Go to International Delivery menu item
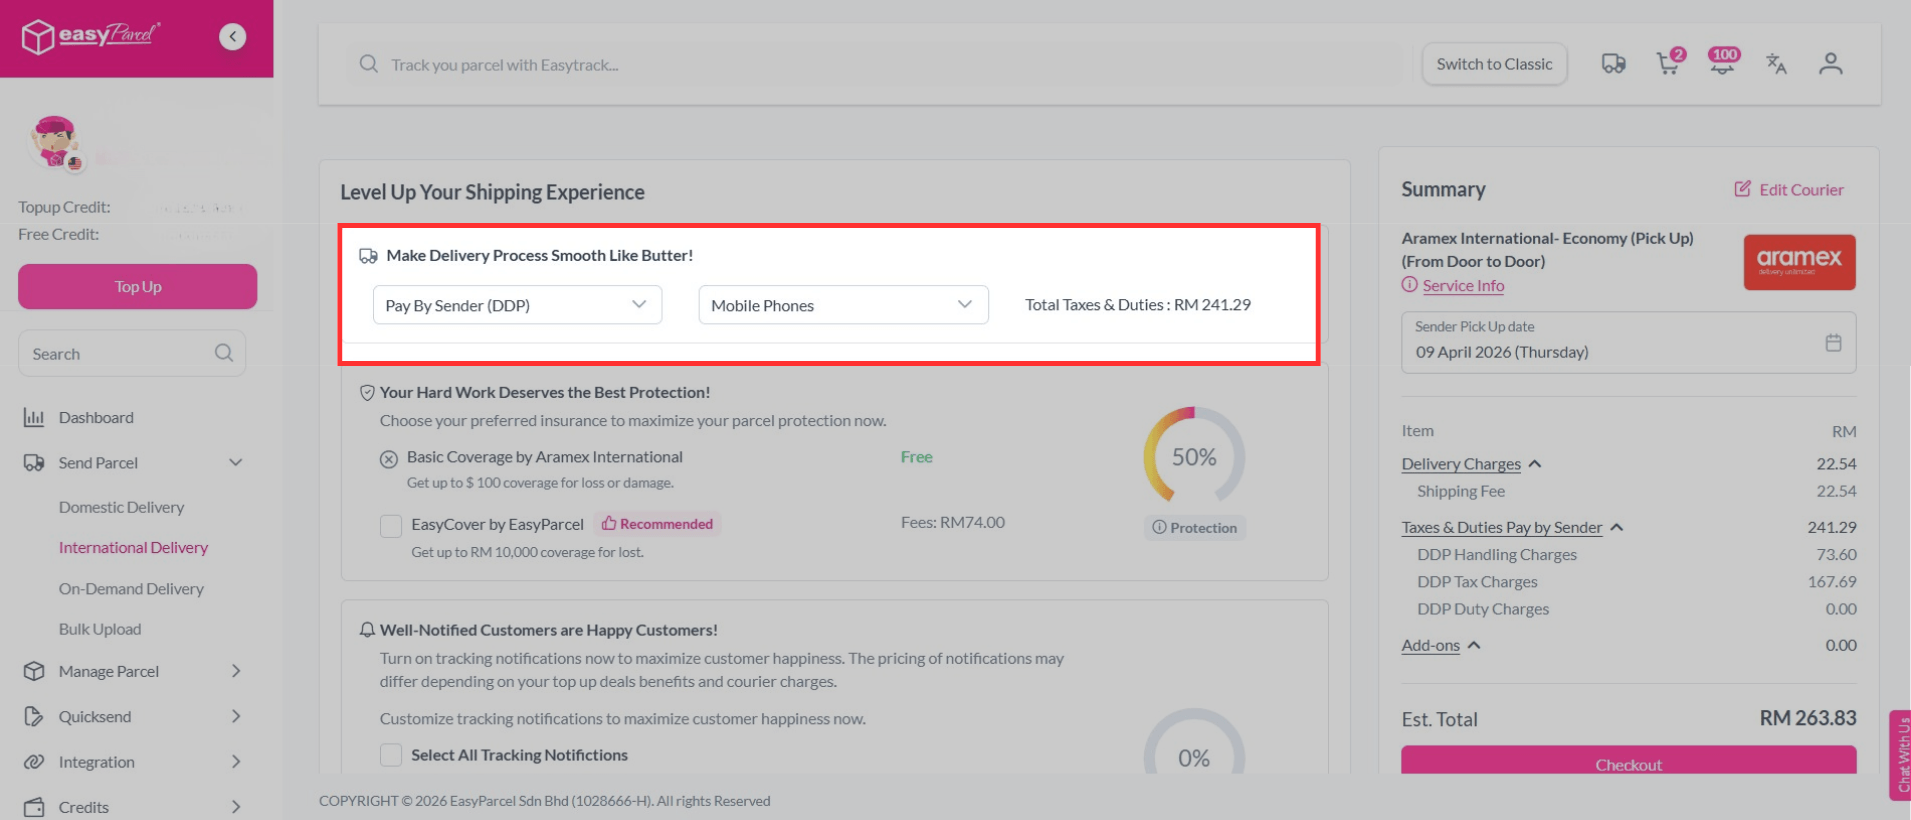Viewport: 1911px width, 820px height. (133, 548)
